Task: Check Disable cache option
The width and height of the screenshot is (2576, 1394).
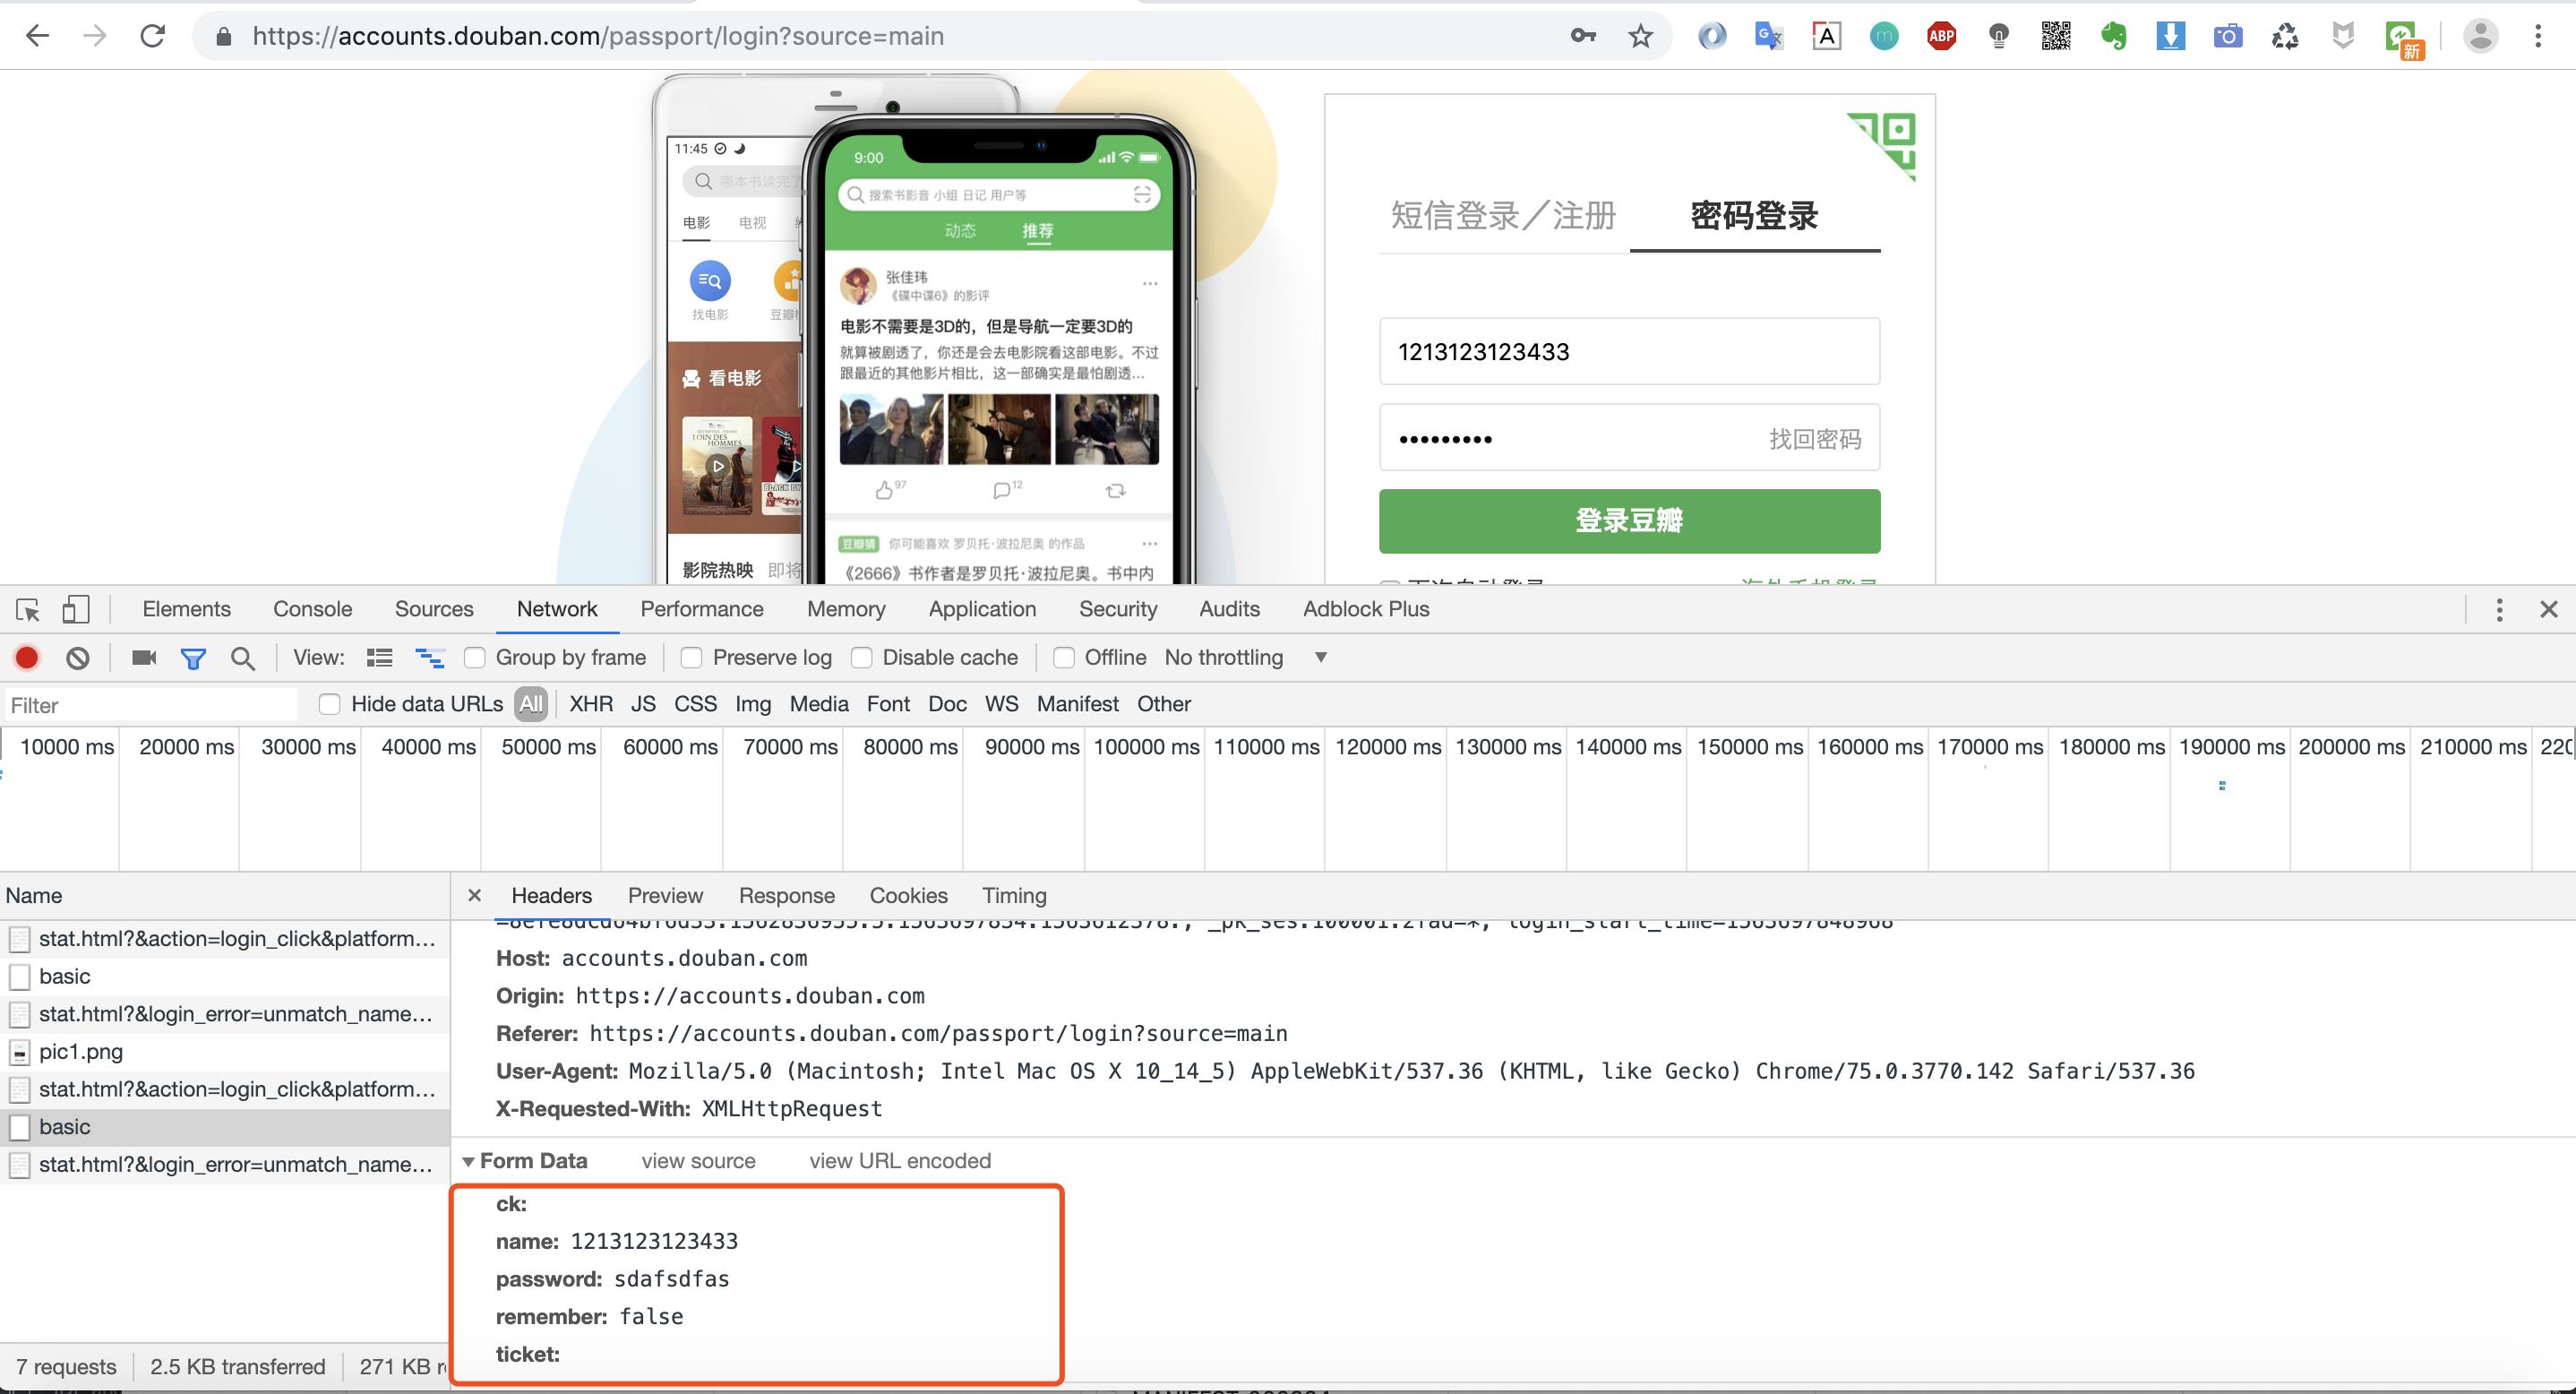Action: (x=861, y=657)
